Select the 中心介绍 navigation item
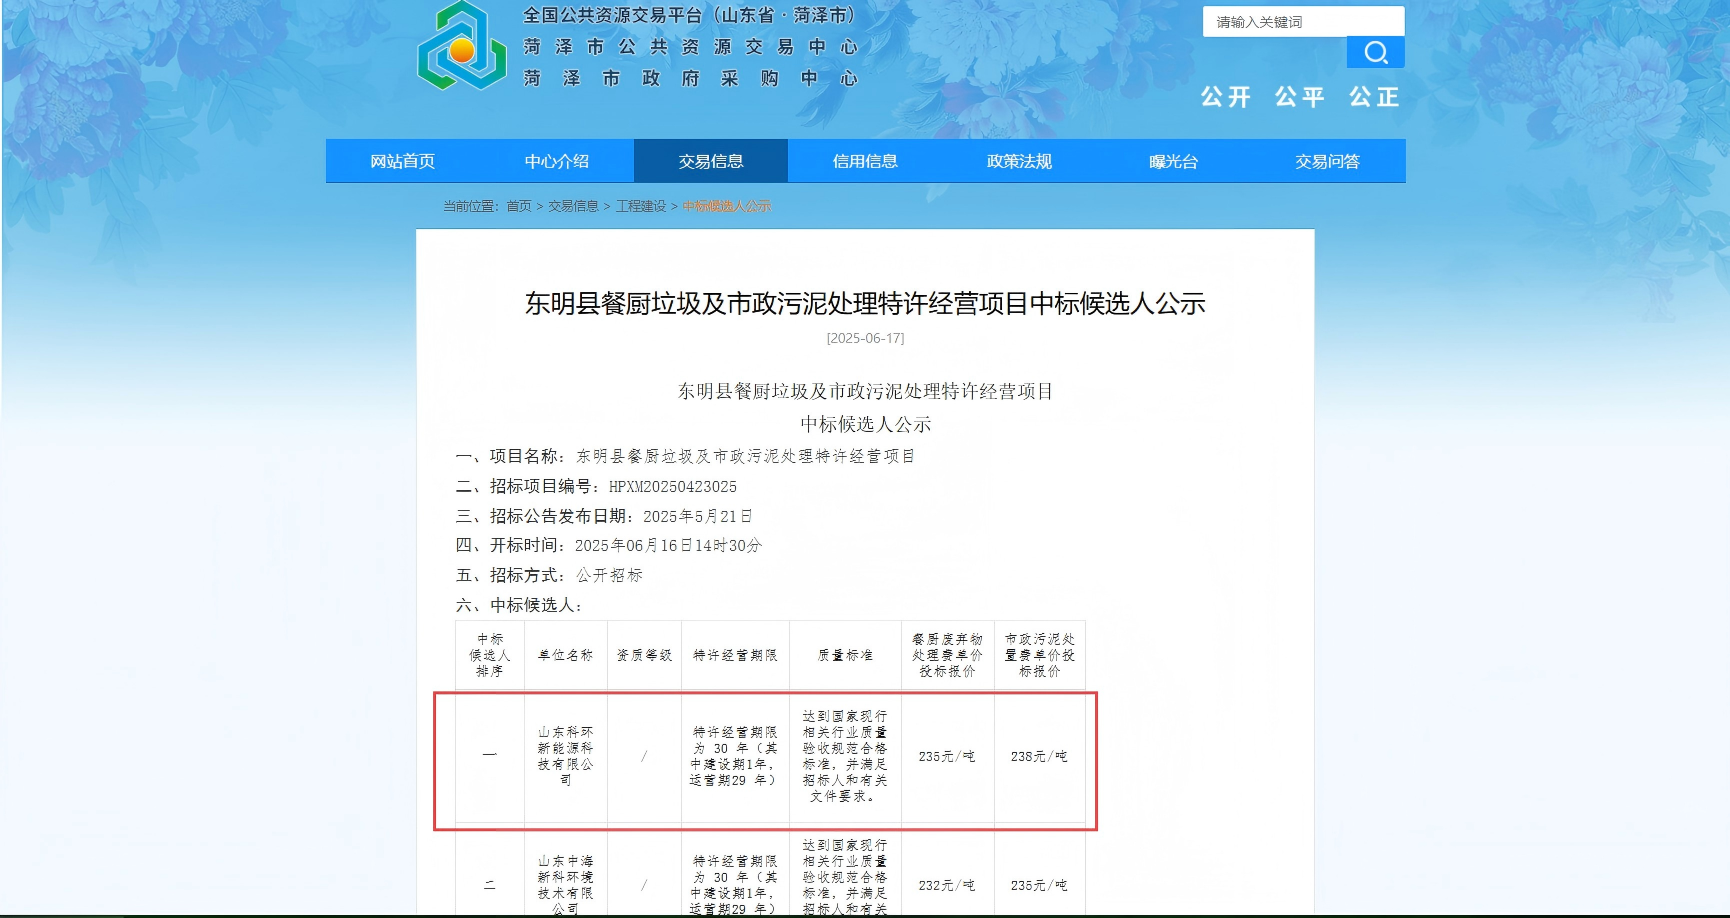Screen dimensions: 1730x918 click(557, 160)
